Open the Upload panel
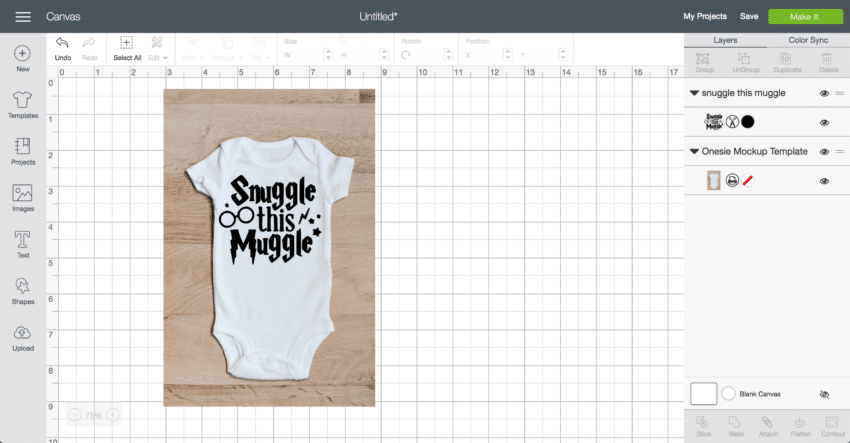Image resolution: width=850 pixels, height=443 pixels. pyautogui.click(x=23, y=339)
